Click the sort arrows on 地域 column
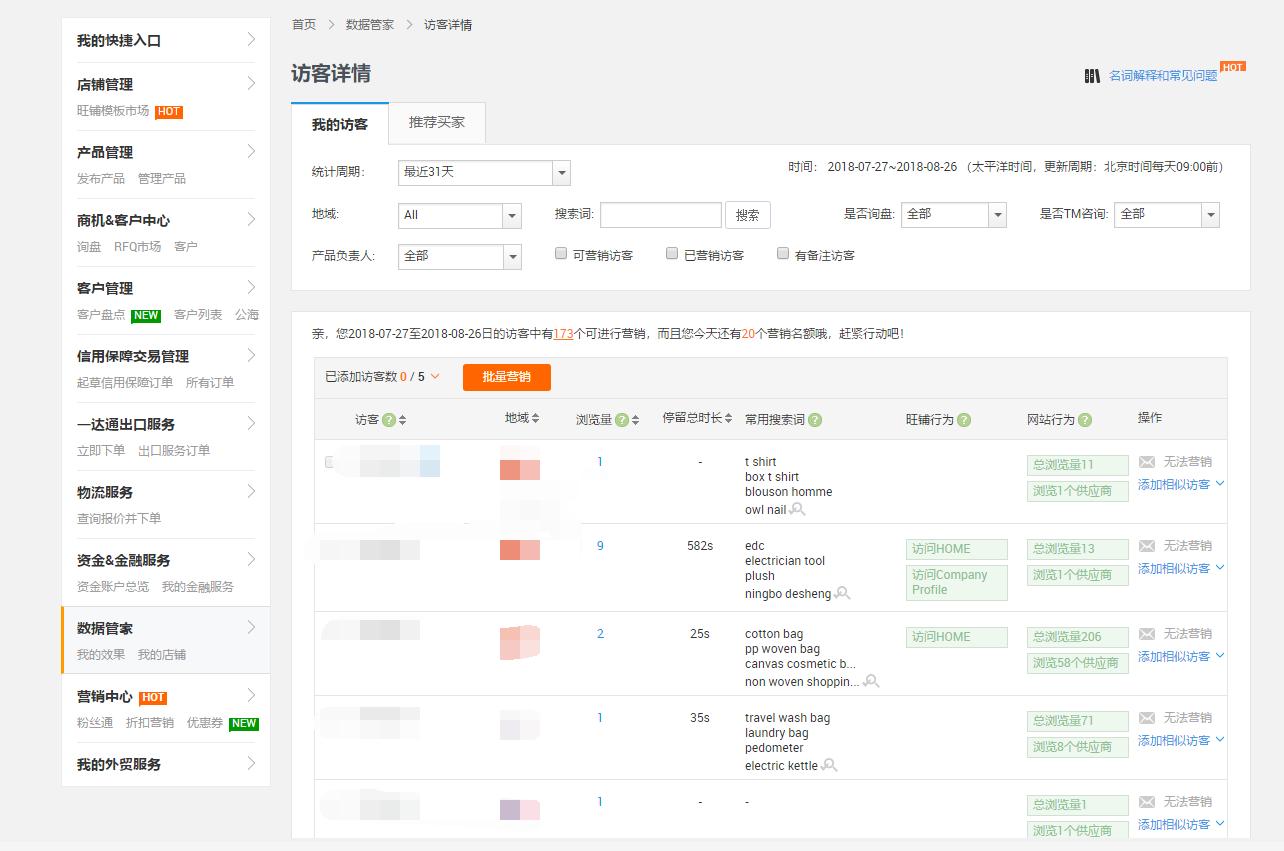Image resolution: width=1284 pixels, height=851 pixels. point(535,417)
